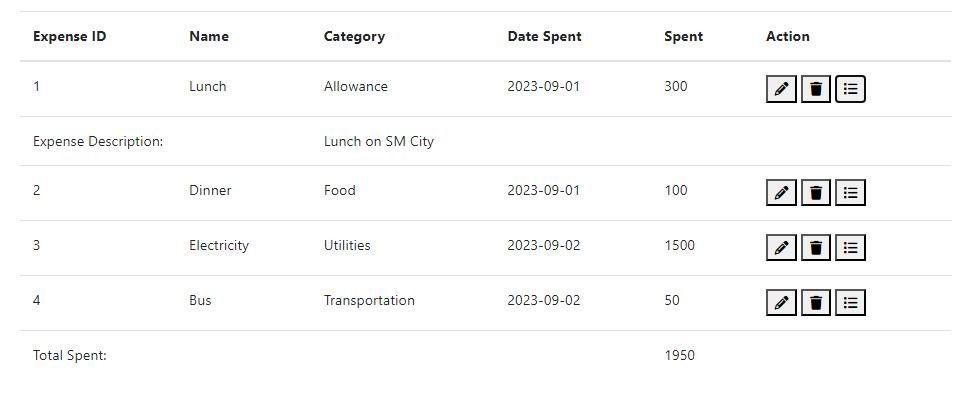Click the Expense ID column header
969x411 pixels.
pyautogui.click(x=70, y=36)
